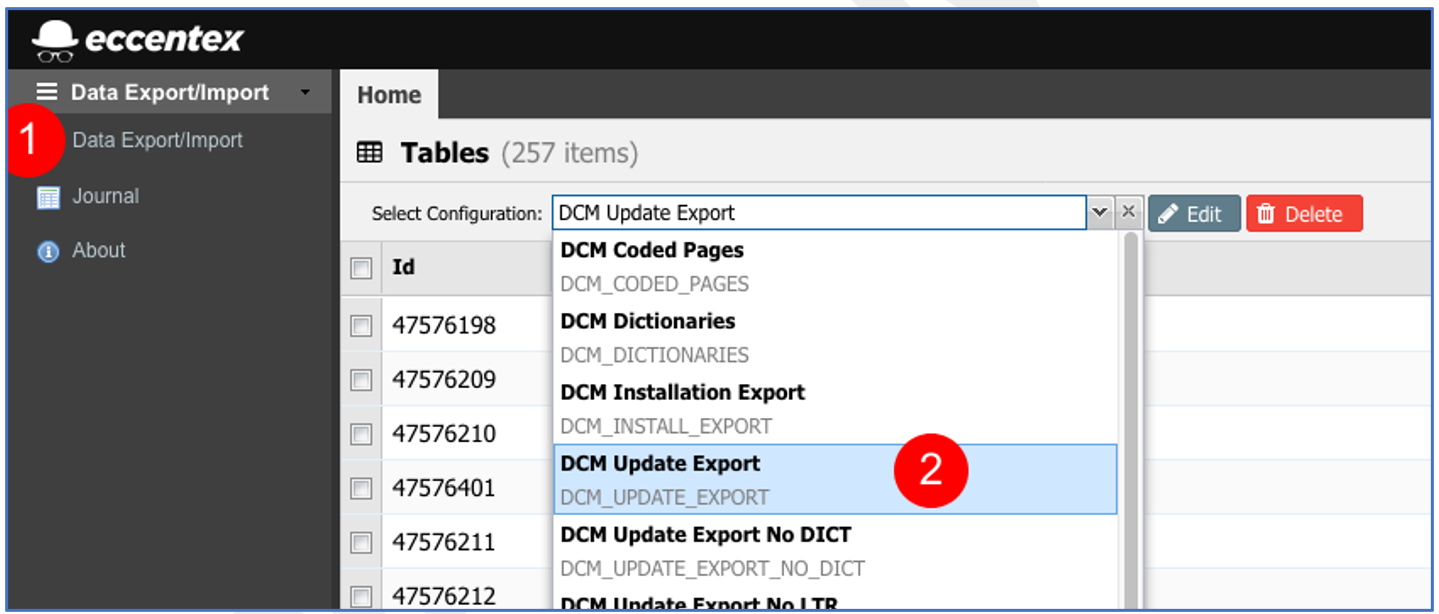Check the box for row 47576211

coord(361,542)
